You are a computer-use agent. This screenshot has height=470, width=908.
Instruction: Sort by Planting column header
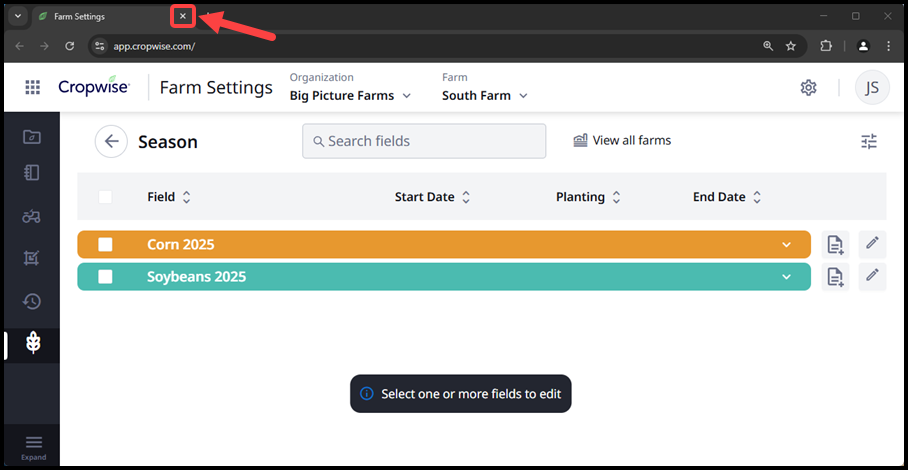588,197
